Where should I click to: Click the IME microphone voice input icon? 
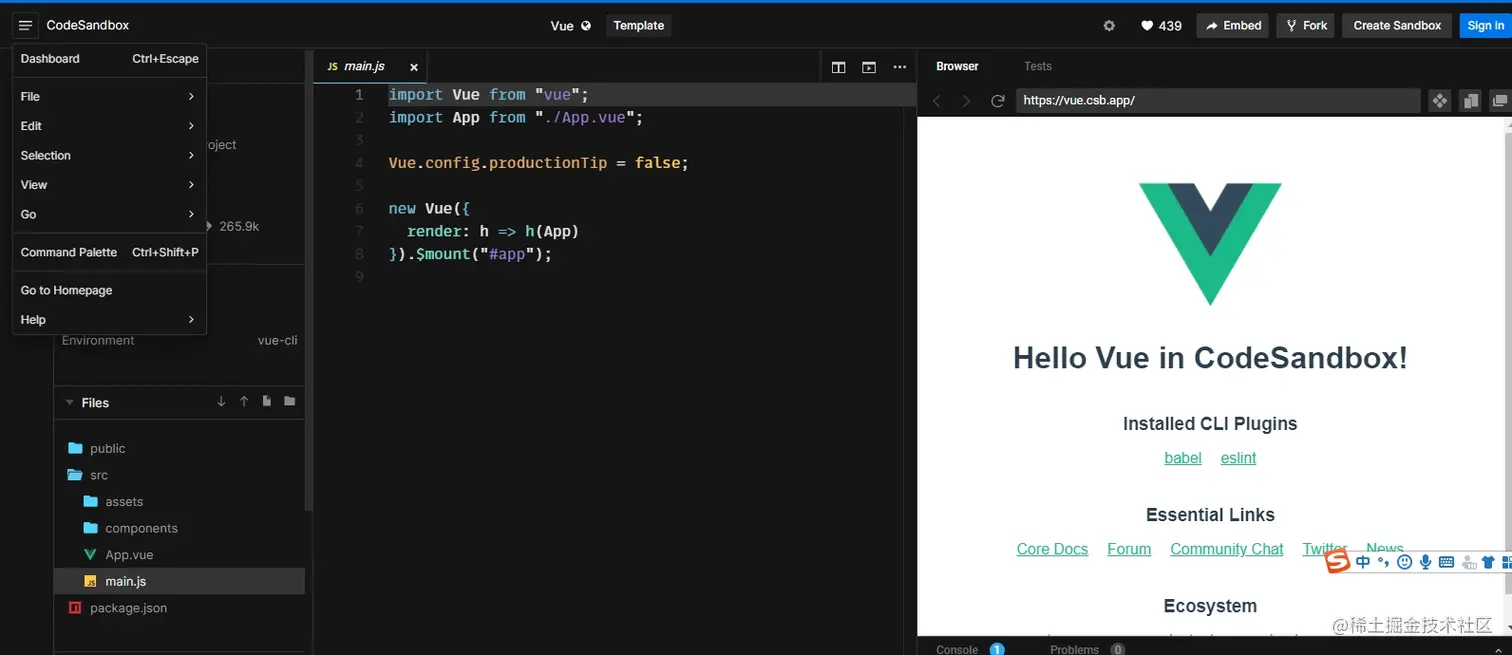[1426, 563]
